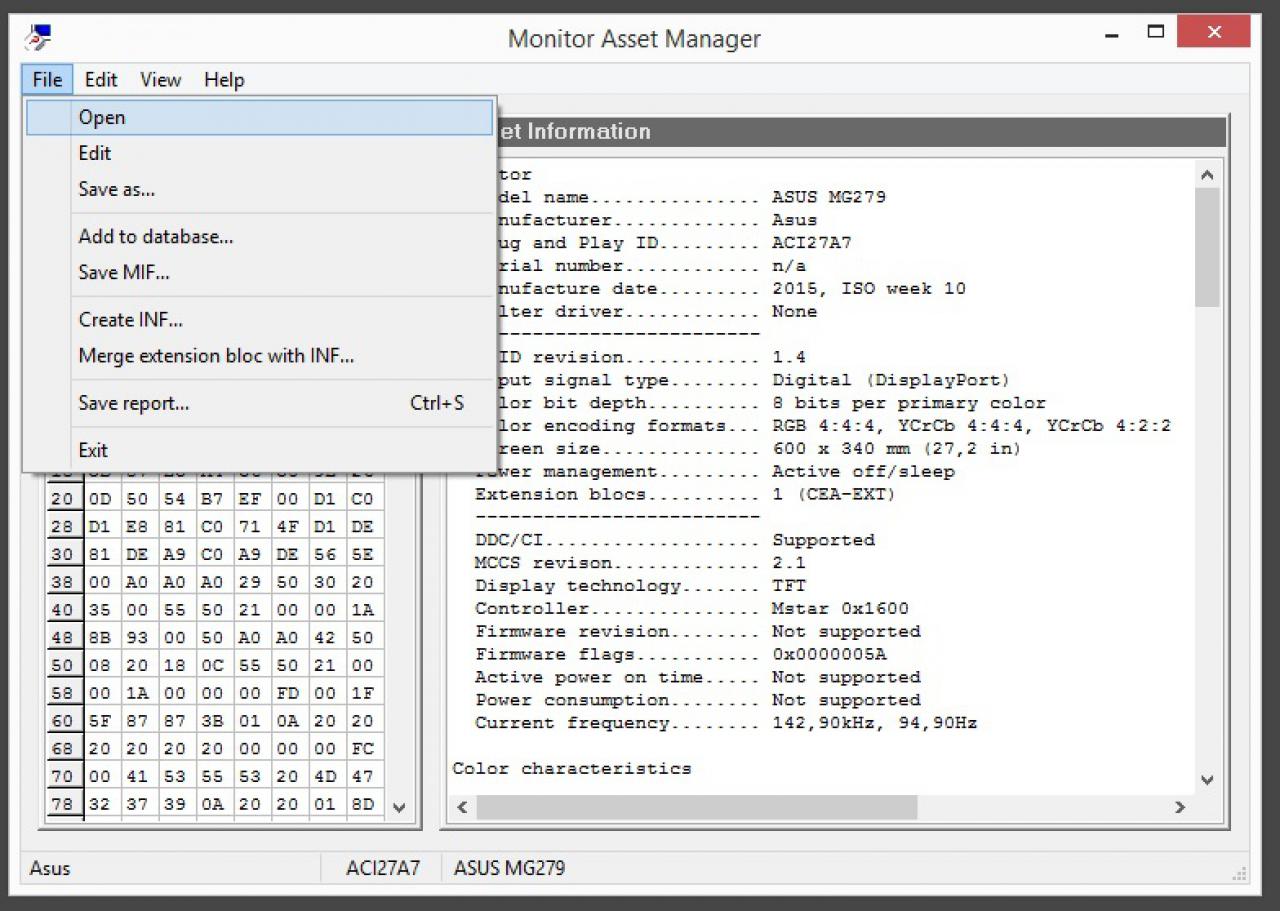Click hex row header 20
Screen dimensions: 1280x911
(63, 498)
